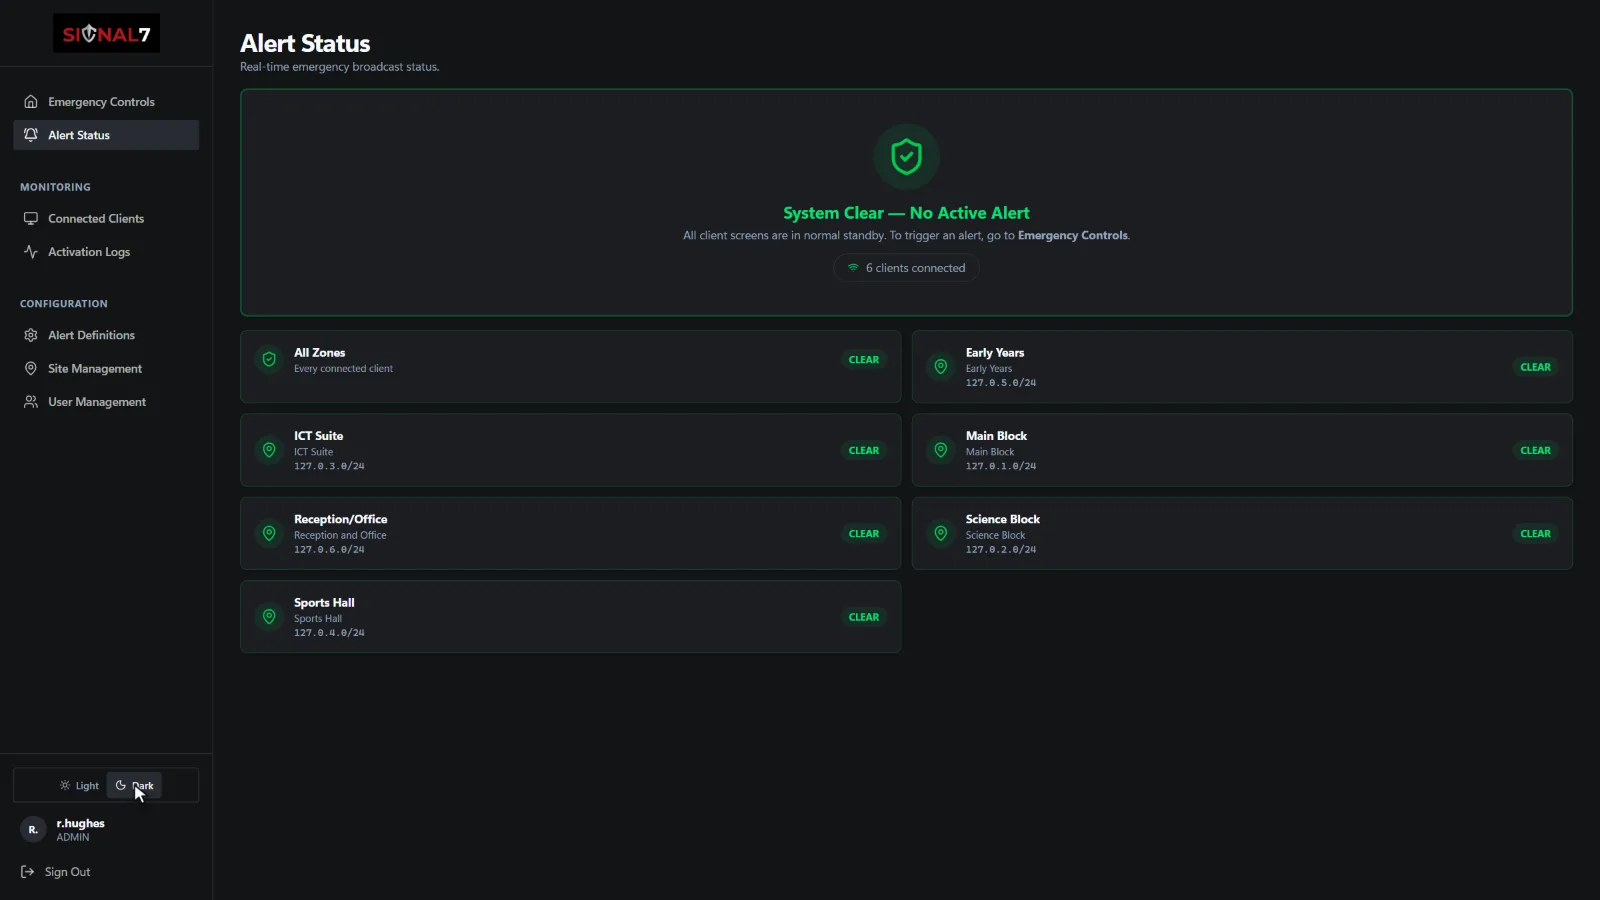
Task: Click the CONFIGURATION section label
Action: (x=64, y=304)
